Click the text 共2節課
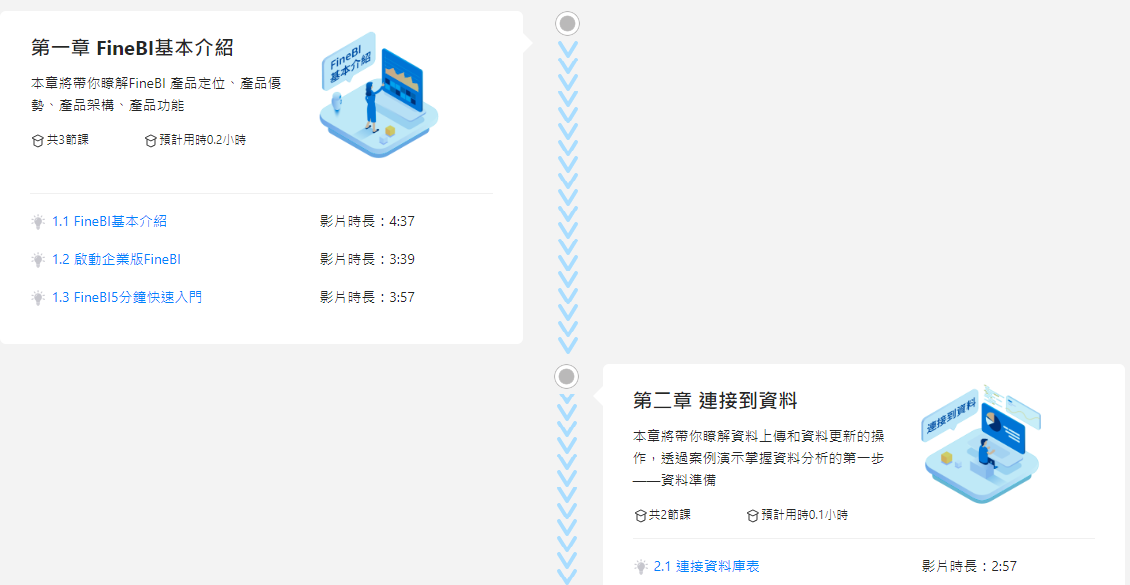This screenshot has width=1130, height=585. 670,515
